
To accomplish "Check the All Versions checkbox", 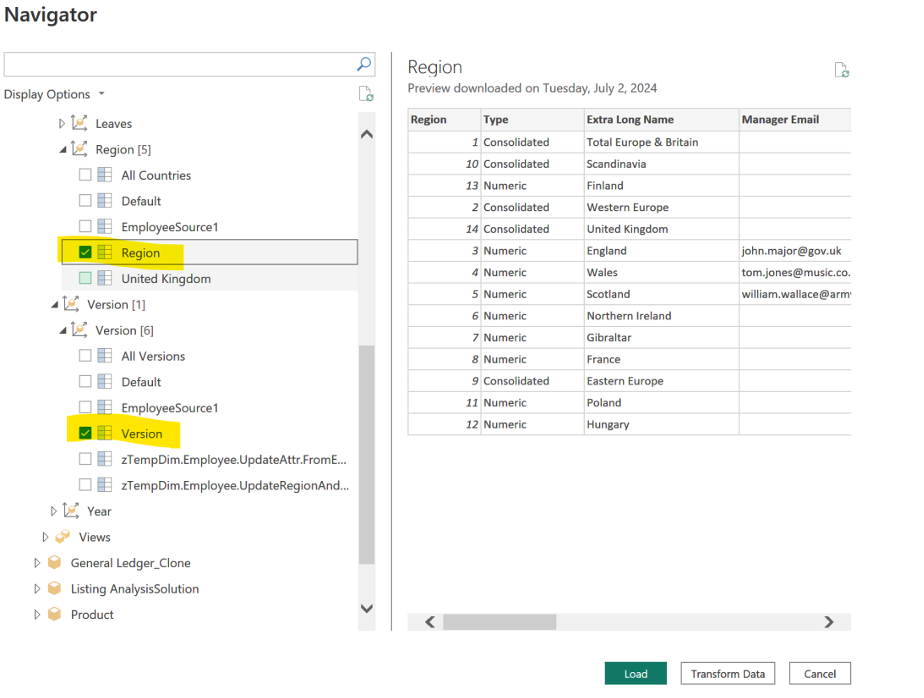I will pyautogui.click(x=85, y=355).
